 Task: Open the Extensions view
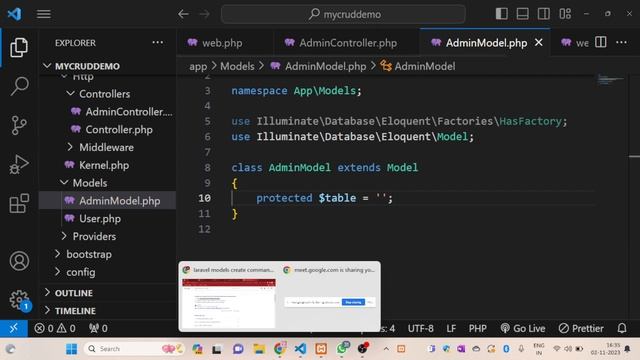point(19,203)
